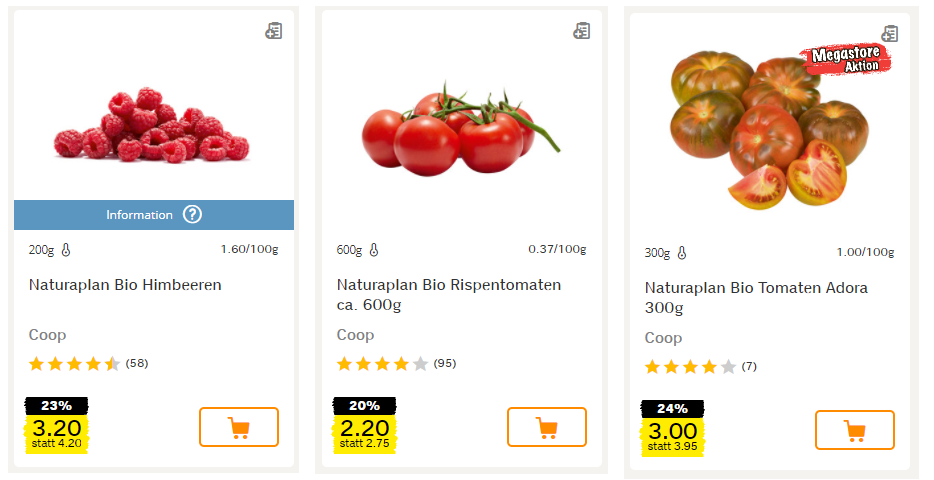Open Naturaplan Bio Tomaten Adora title
Viewport: 934px width, 480px height.
[756, 297]
